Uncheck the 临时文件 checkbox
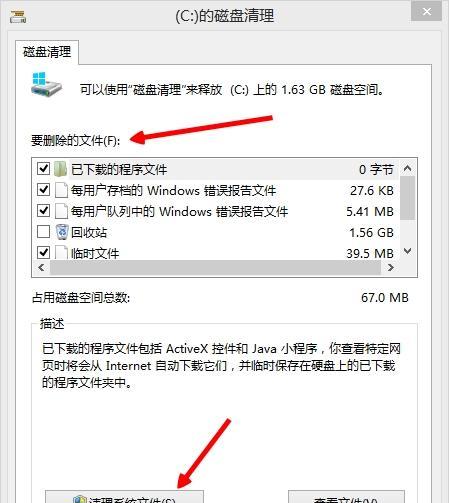The height and width of the screenshot is (503, 449). (x=43, y=252)
